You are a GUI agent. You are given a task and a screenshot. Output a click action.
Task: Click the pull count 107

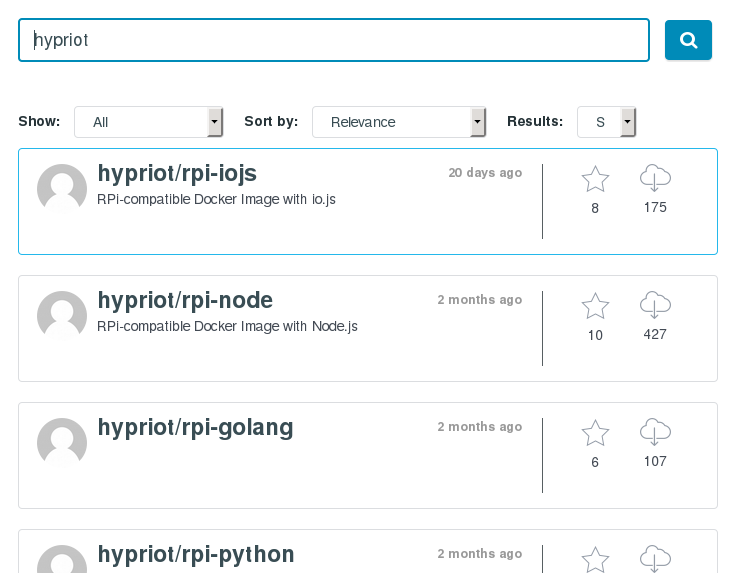655,461
